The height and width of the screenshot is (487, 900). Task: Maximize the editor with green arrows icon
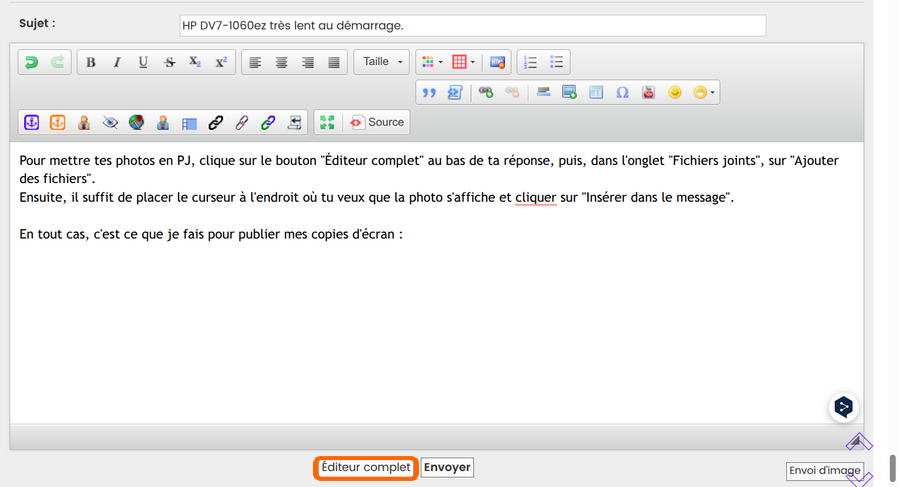click(326, 123)
